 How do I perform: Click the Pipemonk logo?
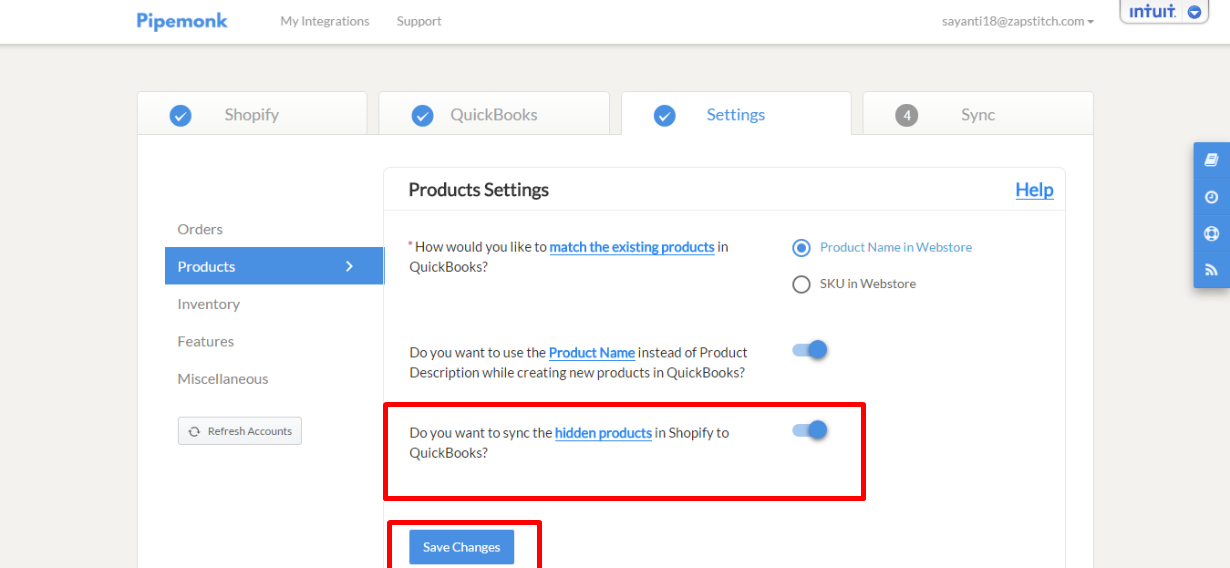pyautogui.click(x=182, y=21)
